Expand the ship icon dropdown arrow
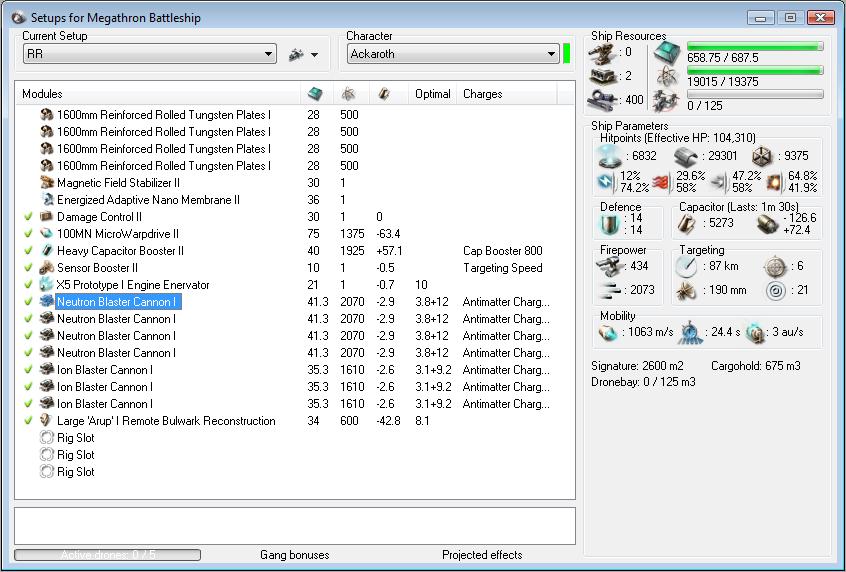This screenshot has width=846, height=572. click(314, 55)
